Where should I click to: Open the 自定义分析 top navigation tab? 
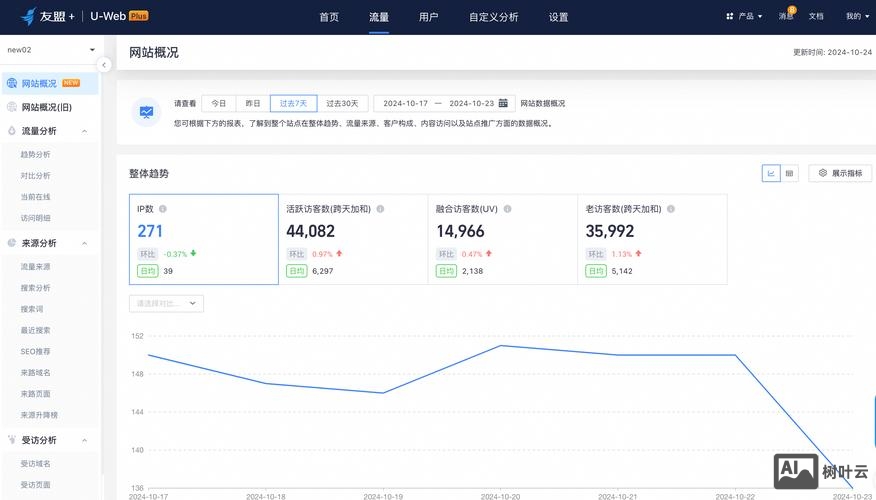pyautogui.click(x=494, y=17)
